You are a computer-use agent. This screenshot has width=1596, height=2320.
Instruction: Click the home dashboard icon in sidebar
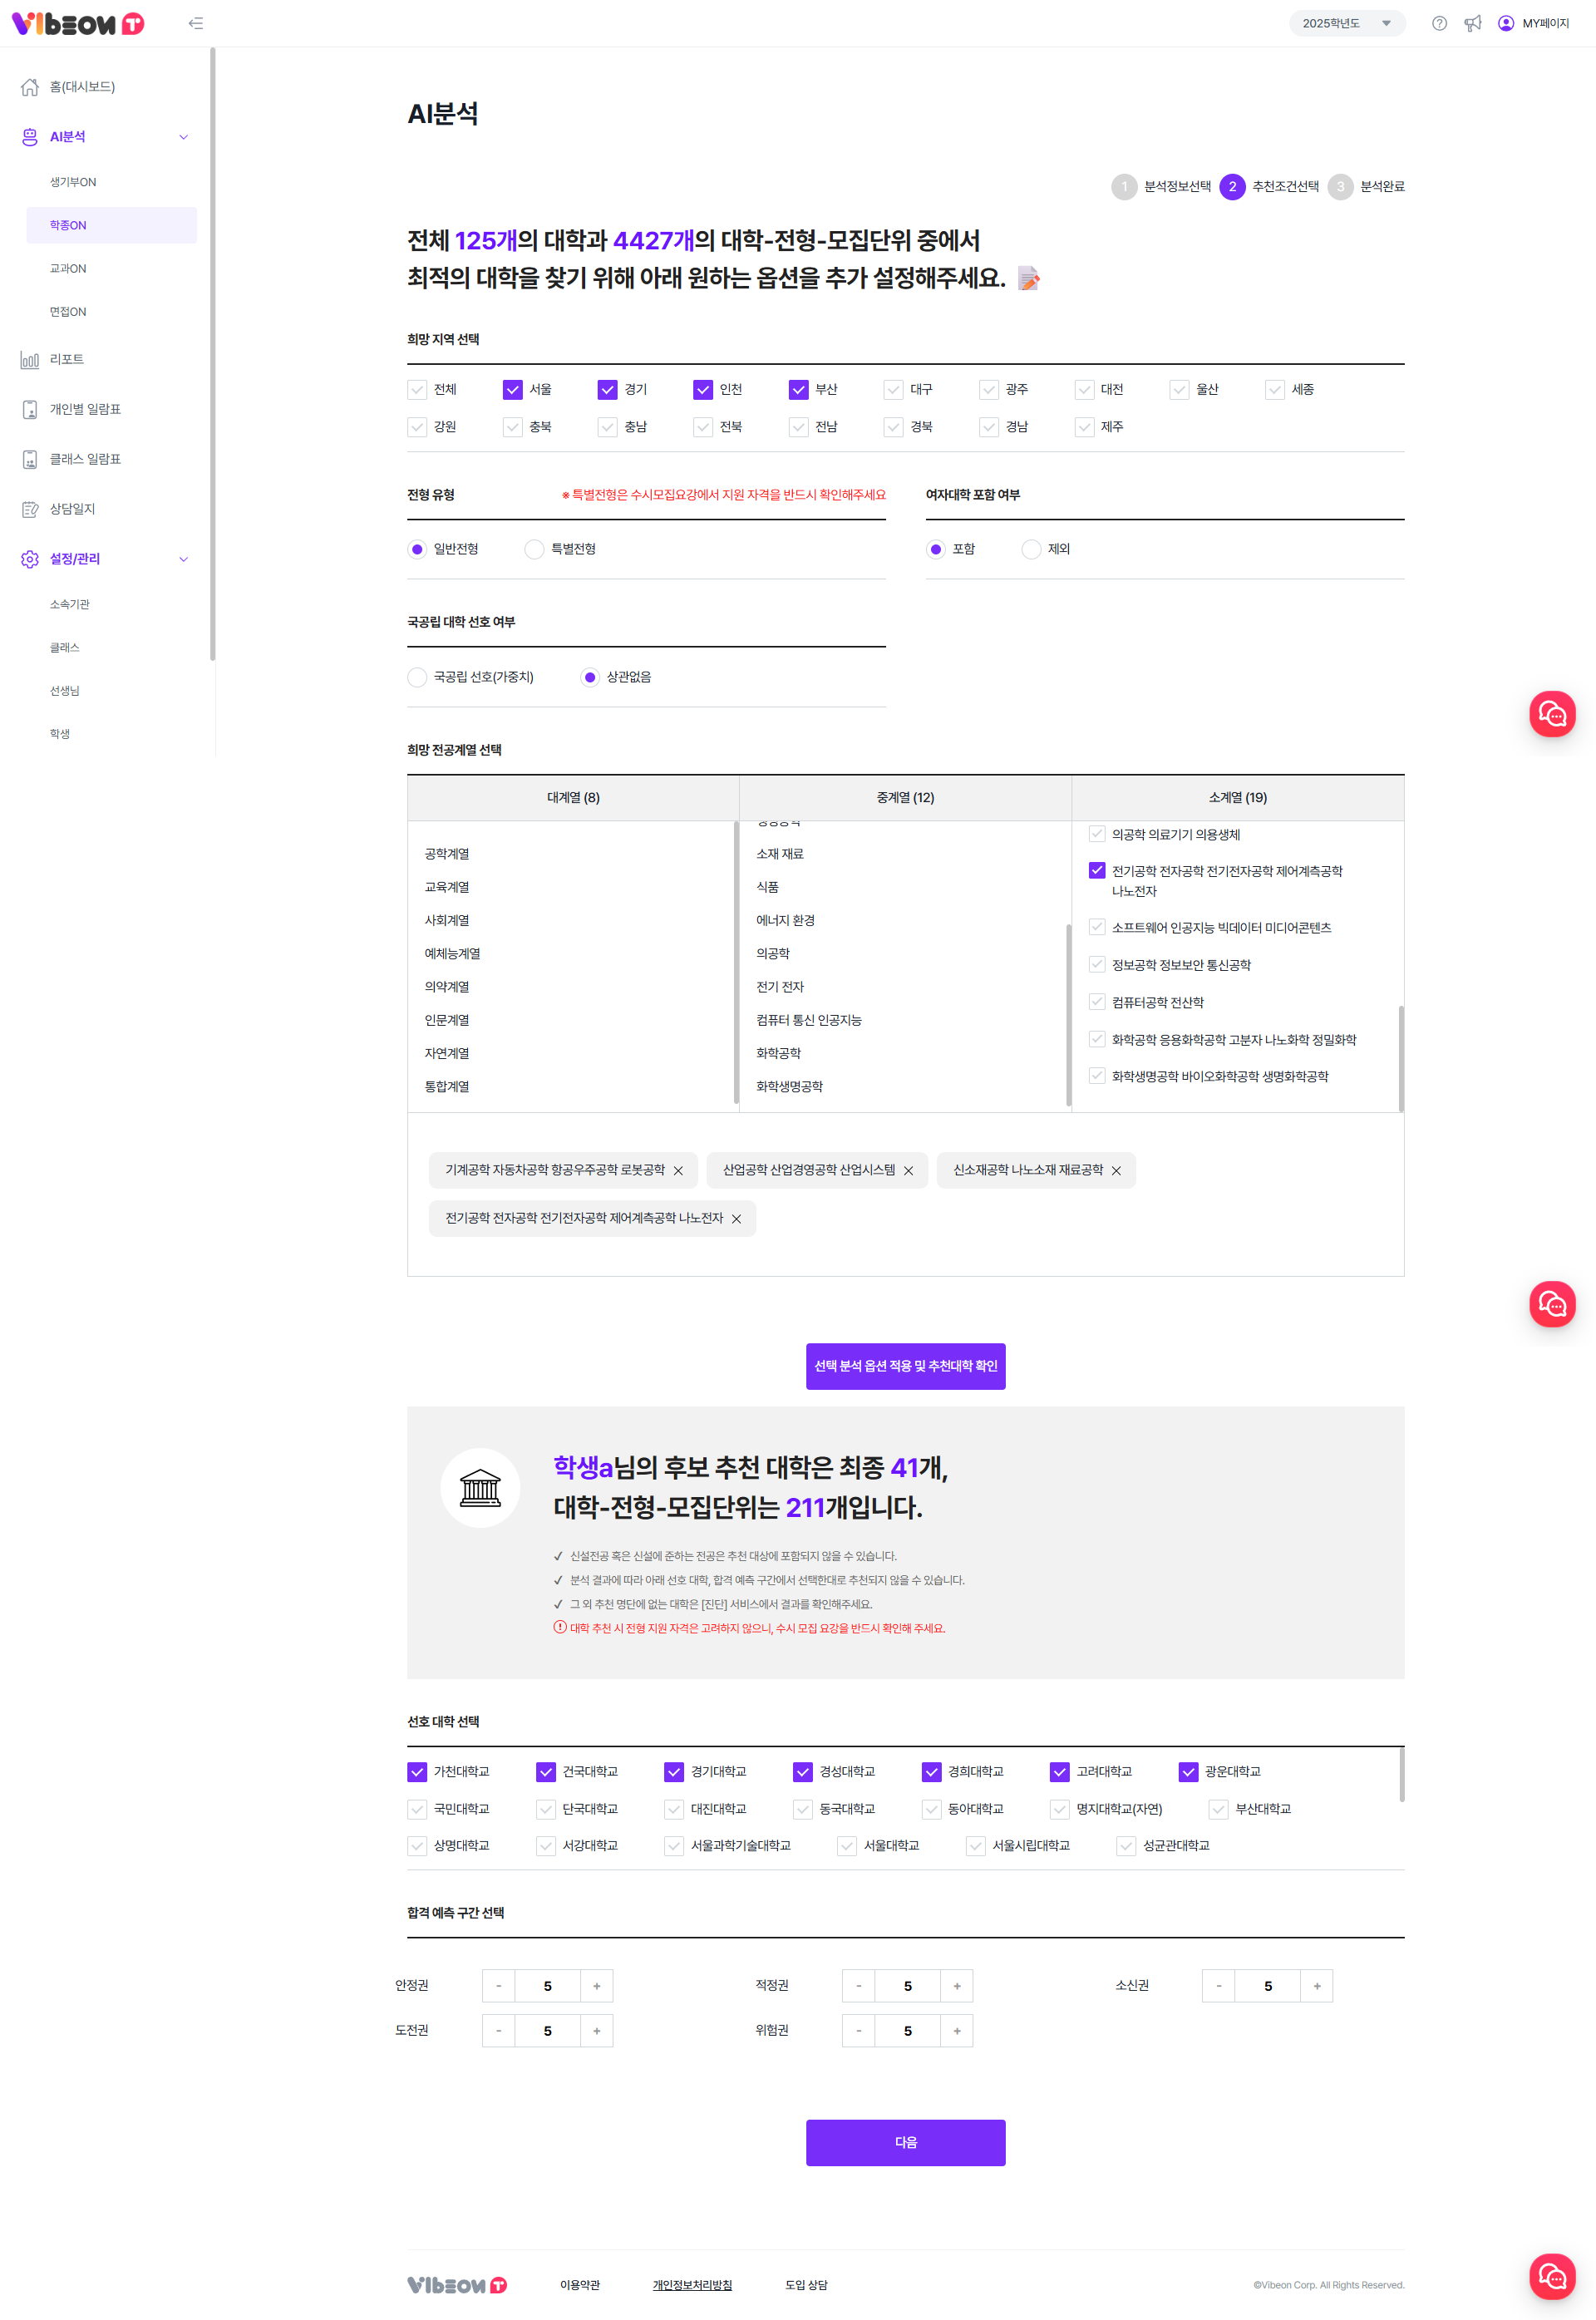30,87
